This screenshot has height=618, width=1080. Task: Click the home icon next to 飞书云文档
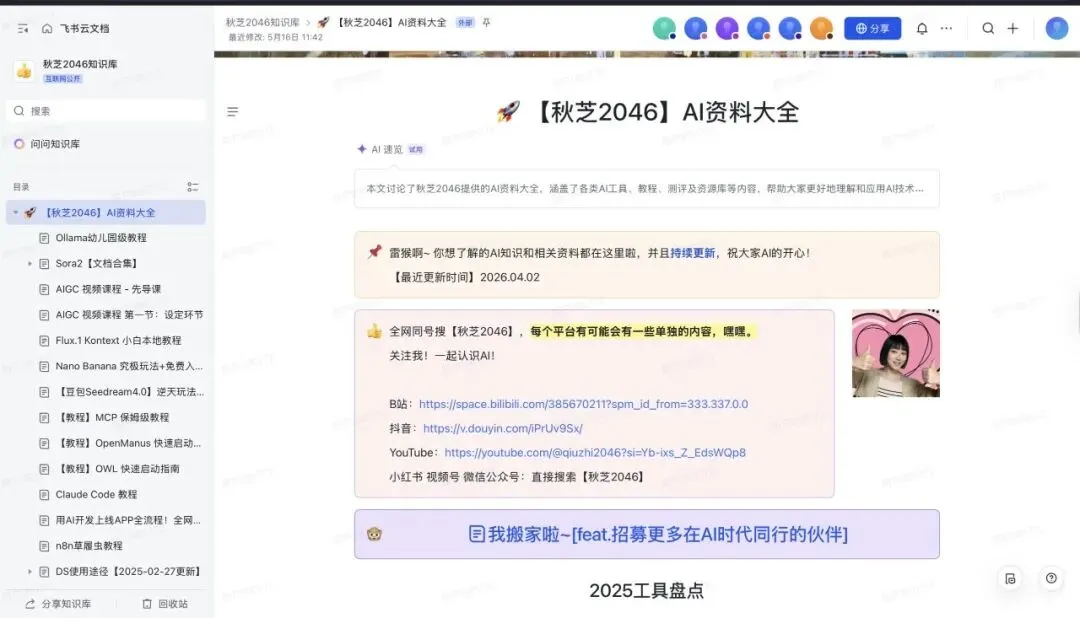pyautogui.click(x=47, y=28)
